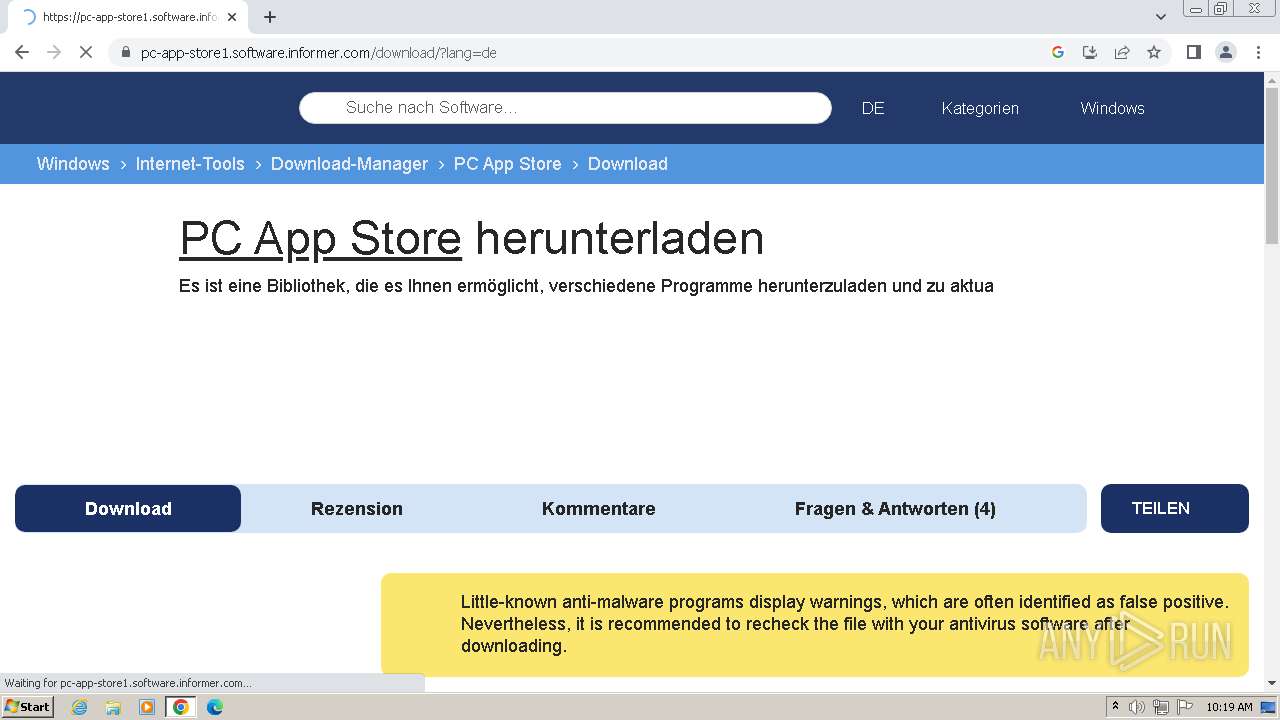Toggle the browser side panel icon

(x=1193, y=52)
